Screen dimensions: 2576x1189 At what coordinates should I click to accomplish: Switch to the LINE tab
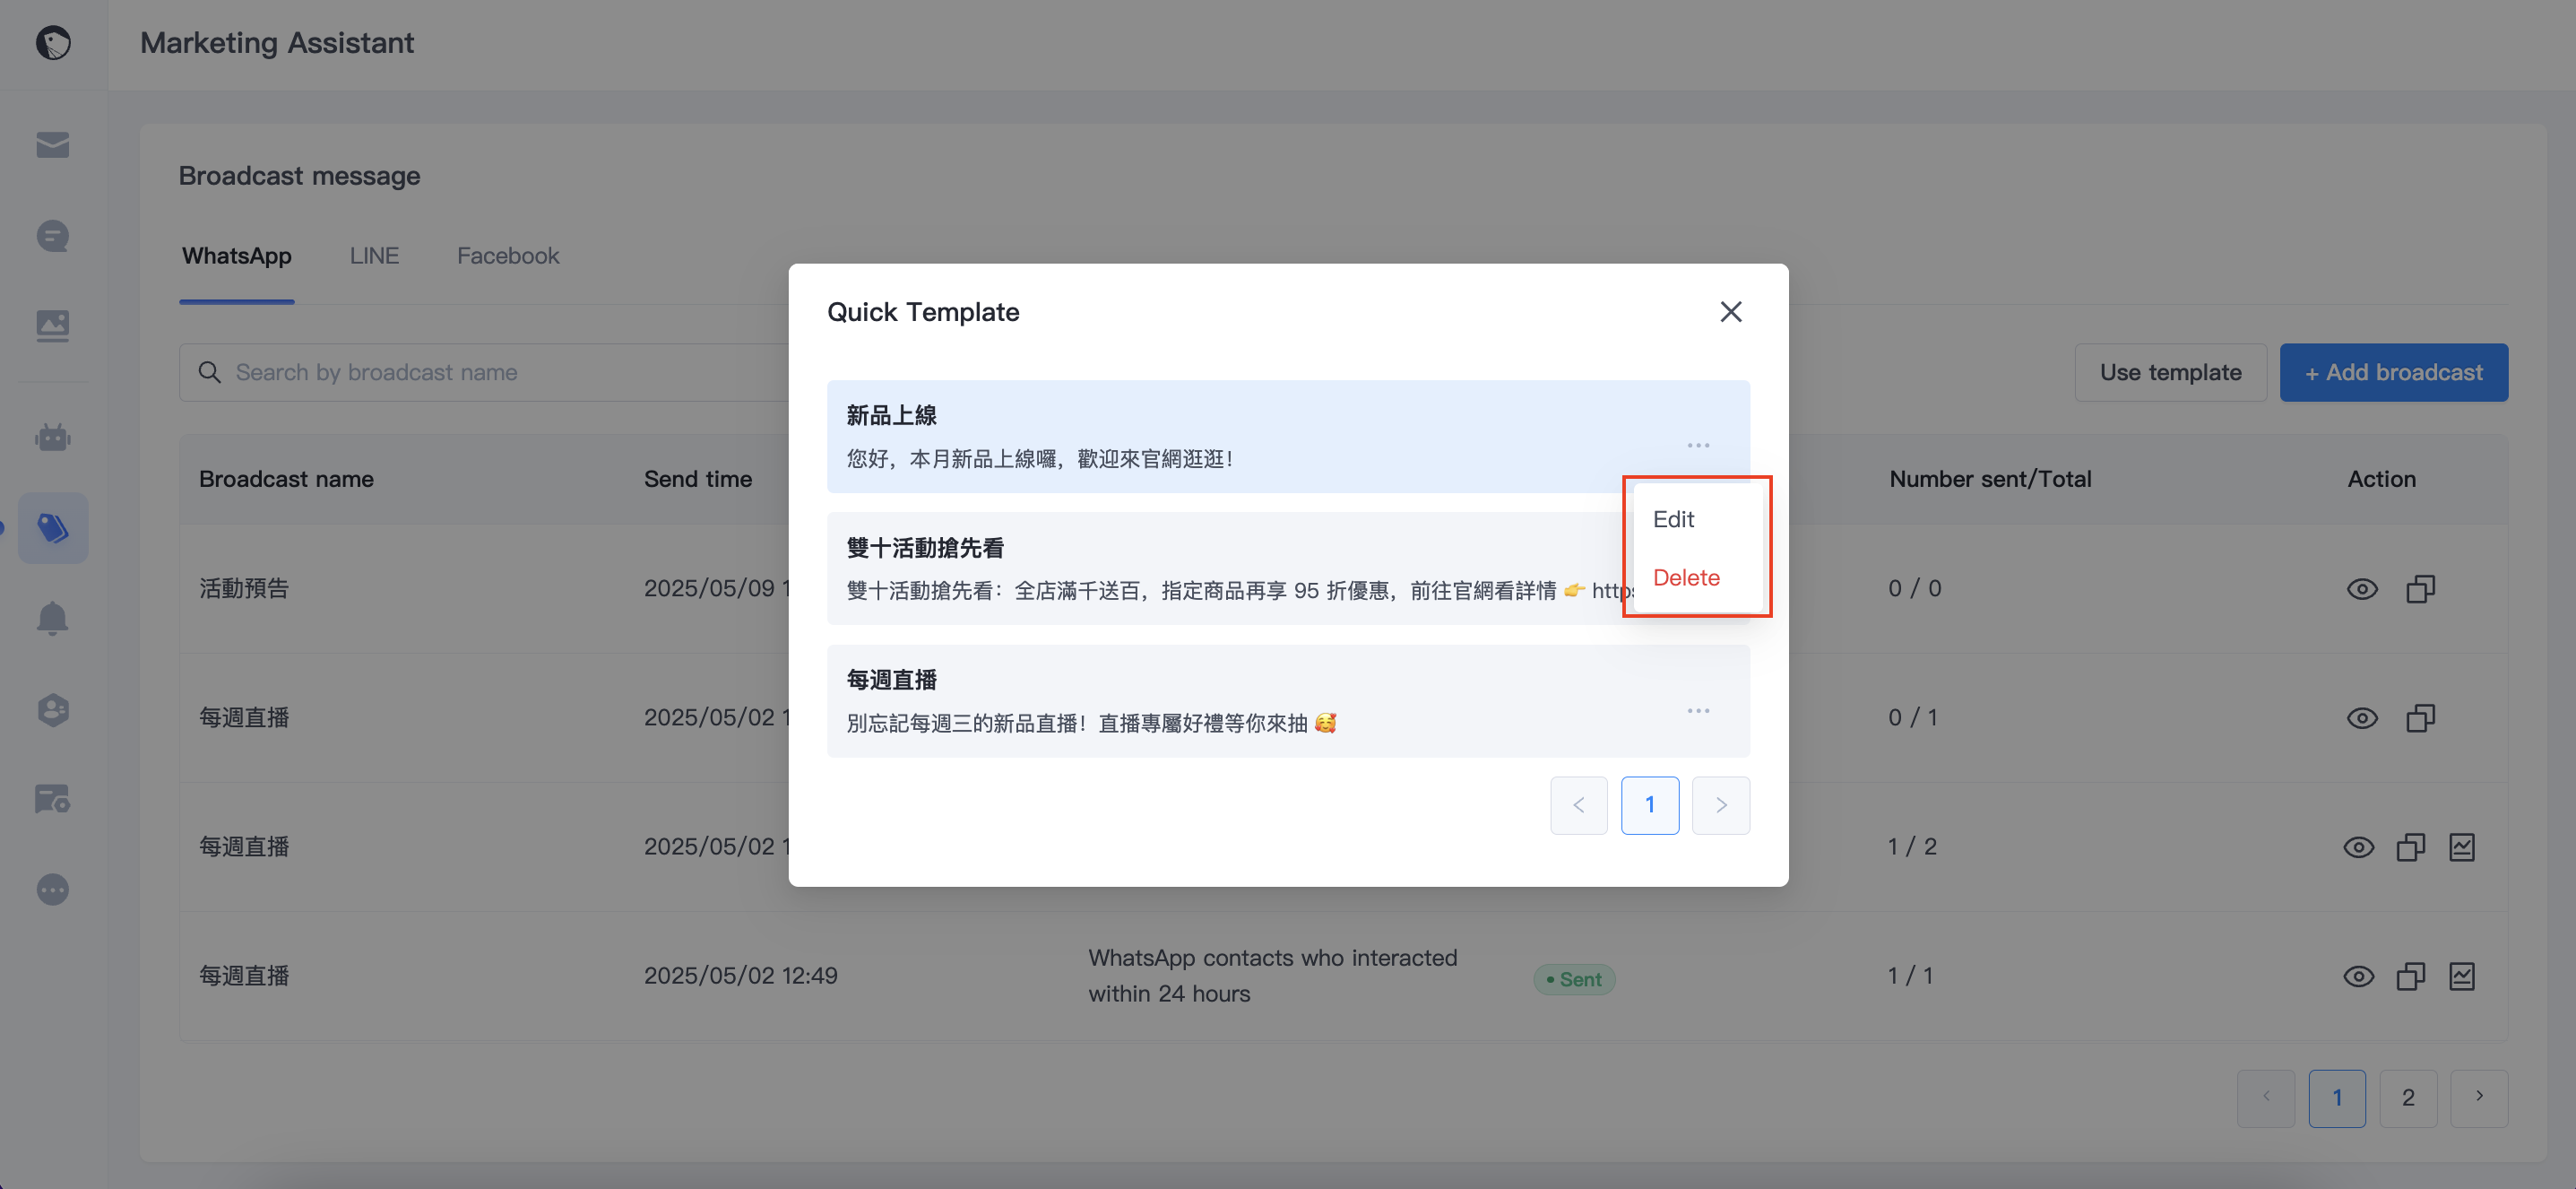374,256
